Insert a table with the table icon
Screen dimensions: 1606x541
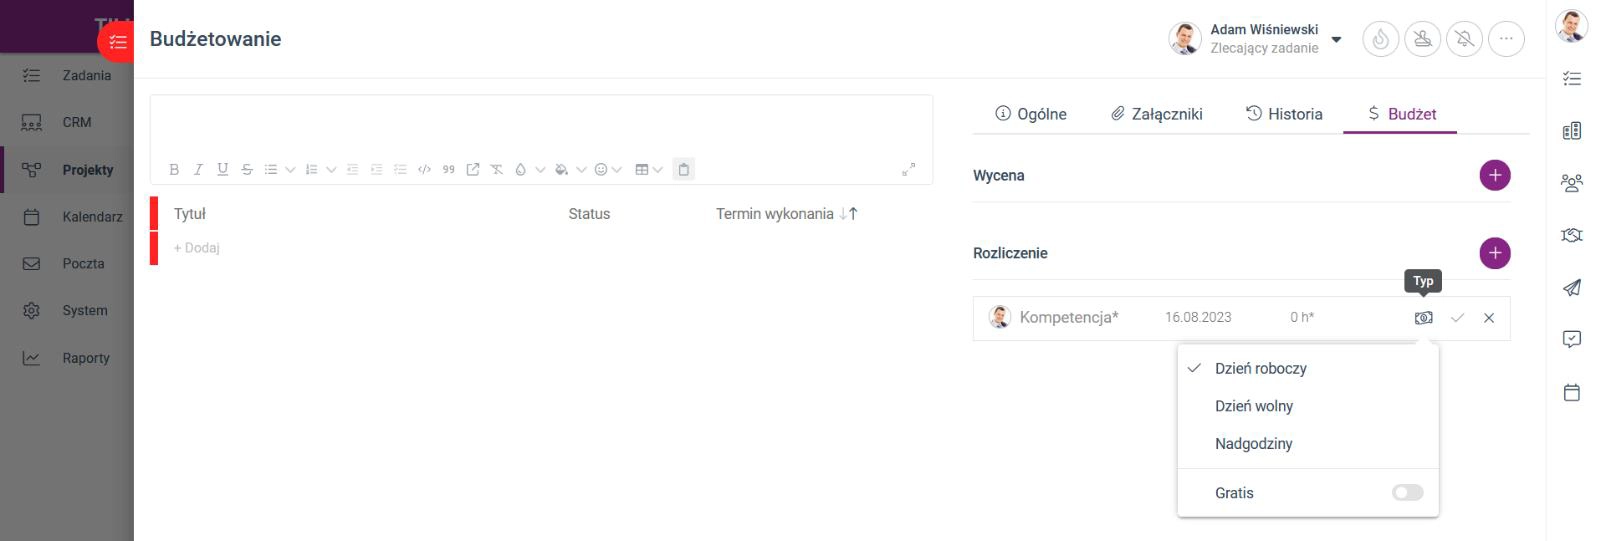point(641,169)
